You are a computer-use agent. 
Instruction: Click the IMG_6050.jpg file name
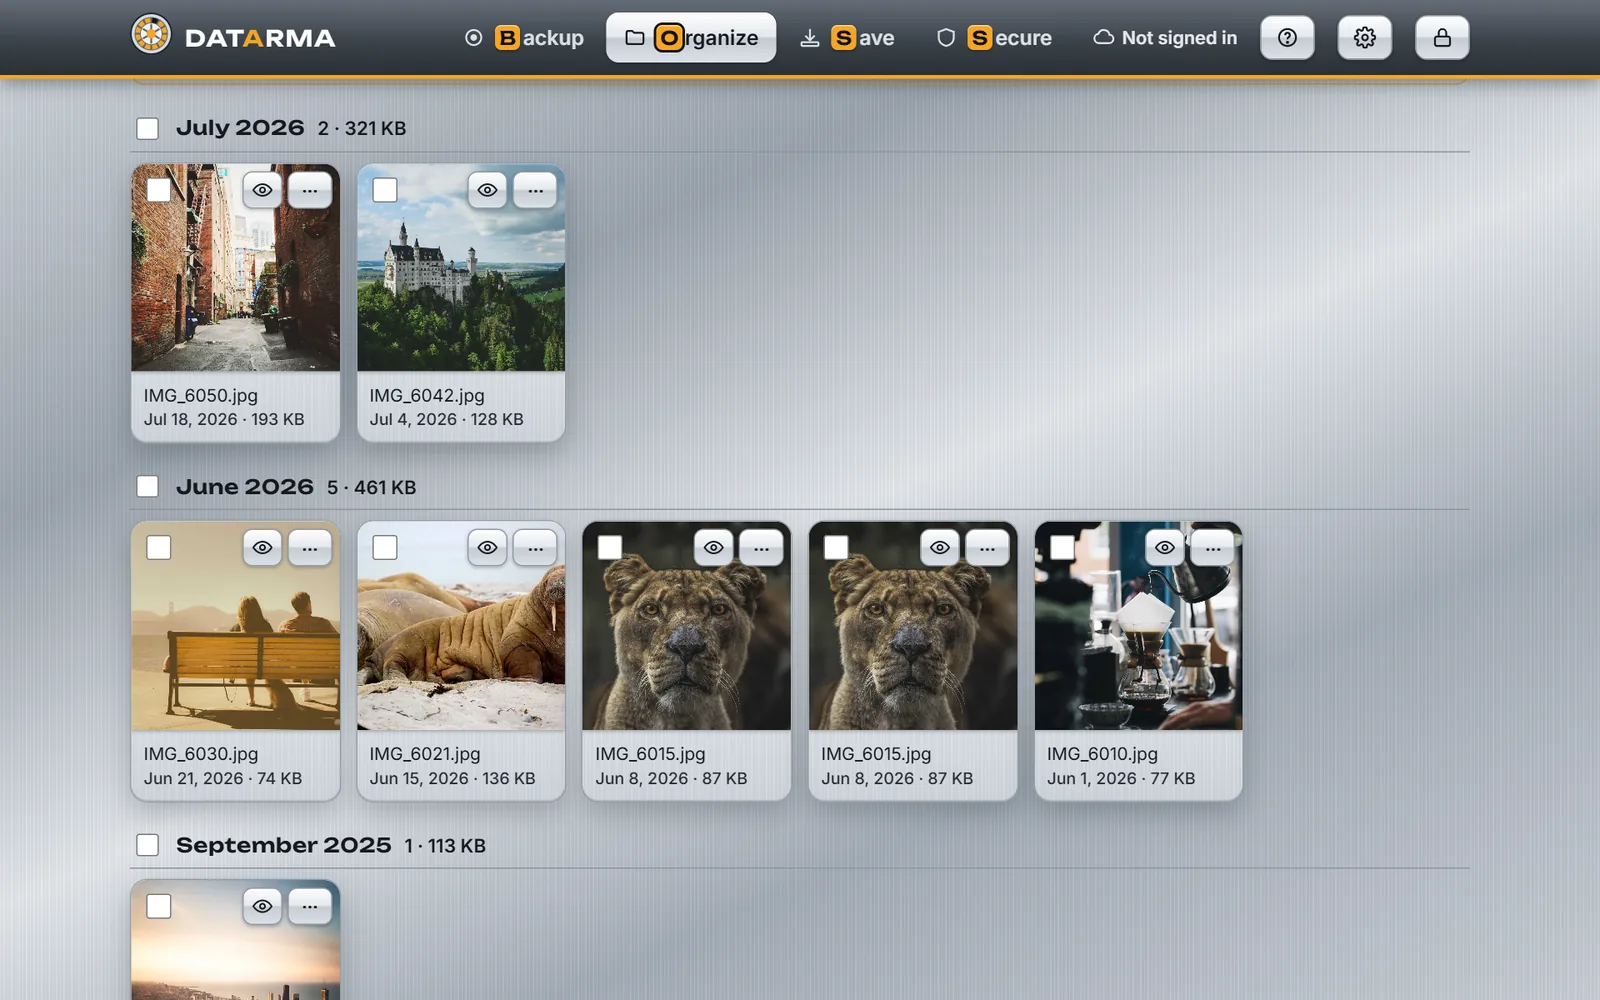point(201,396)
